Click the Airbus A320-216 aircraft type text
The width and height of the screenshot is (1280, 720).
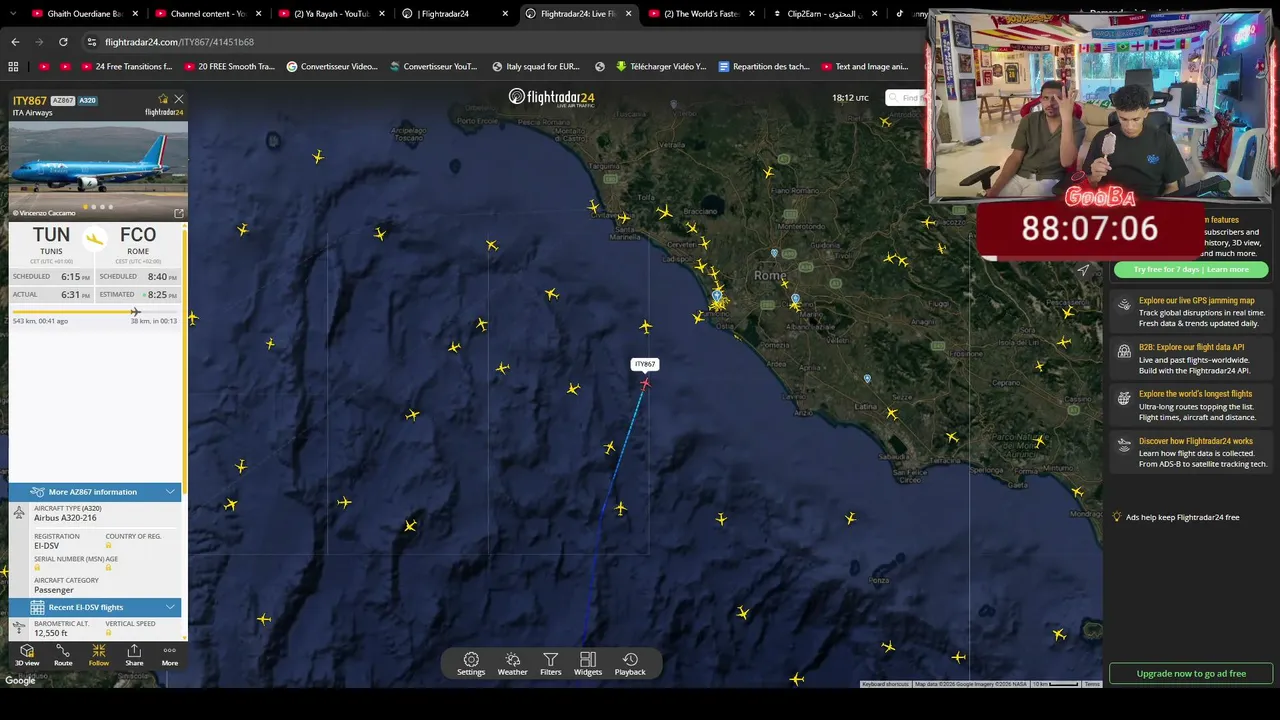click(x=65, y=518)
